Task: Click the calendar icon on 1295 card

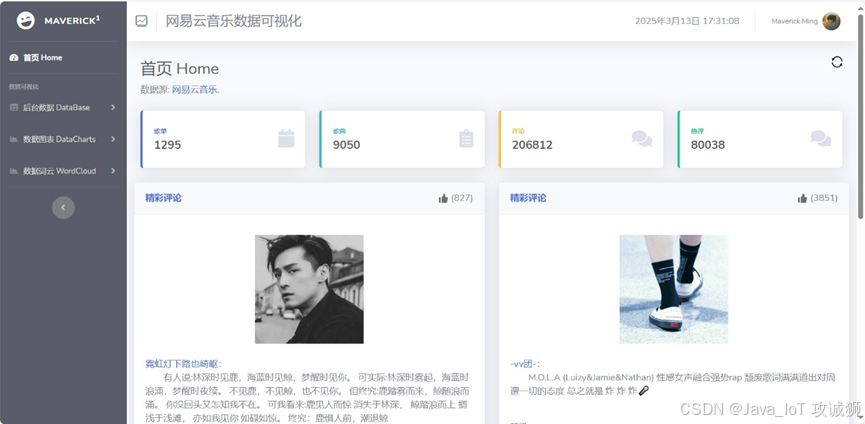Action: pos(286,138)
